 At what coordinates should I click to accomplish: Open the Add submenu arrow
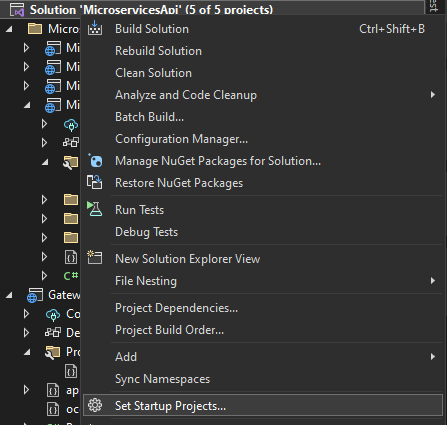point(433,357)
